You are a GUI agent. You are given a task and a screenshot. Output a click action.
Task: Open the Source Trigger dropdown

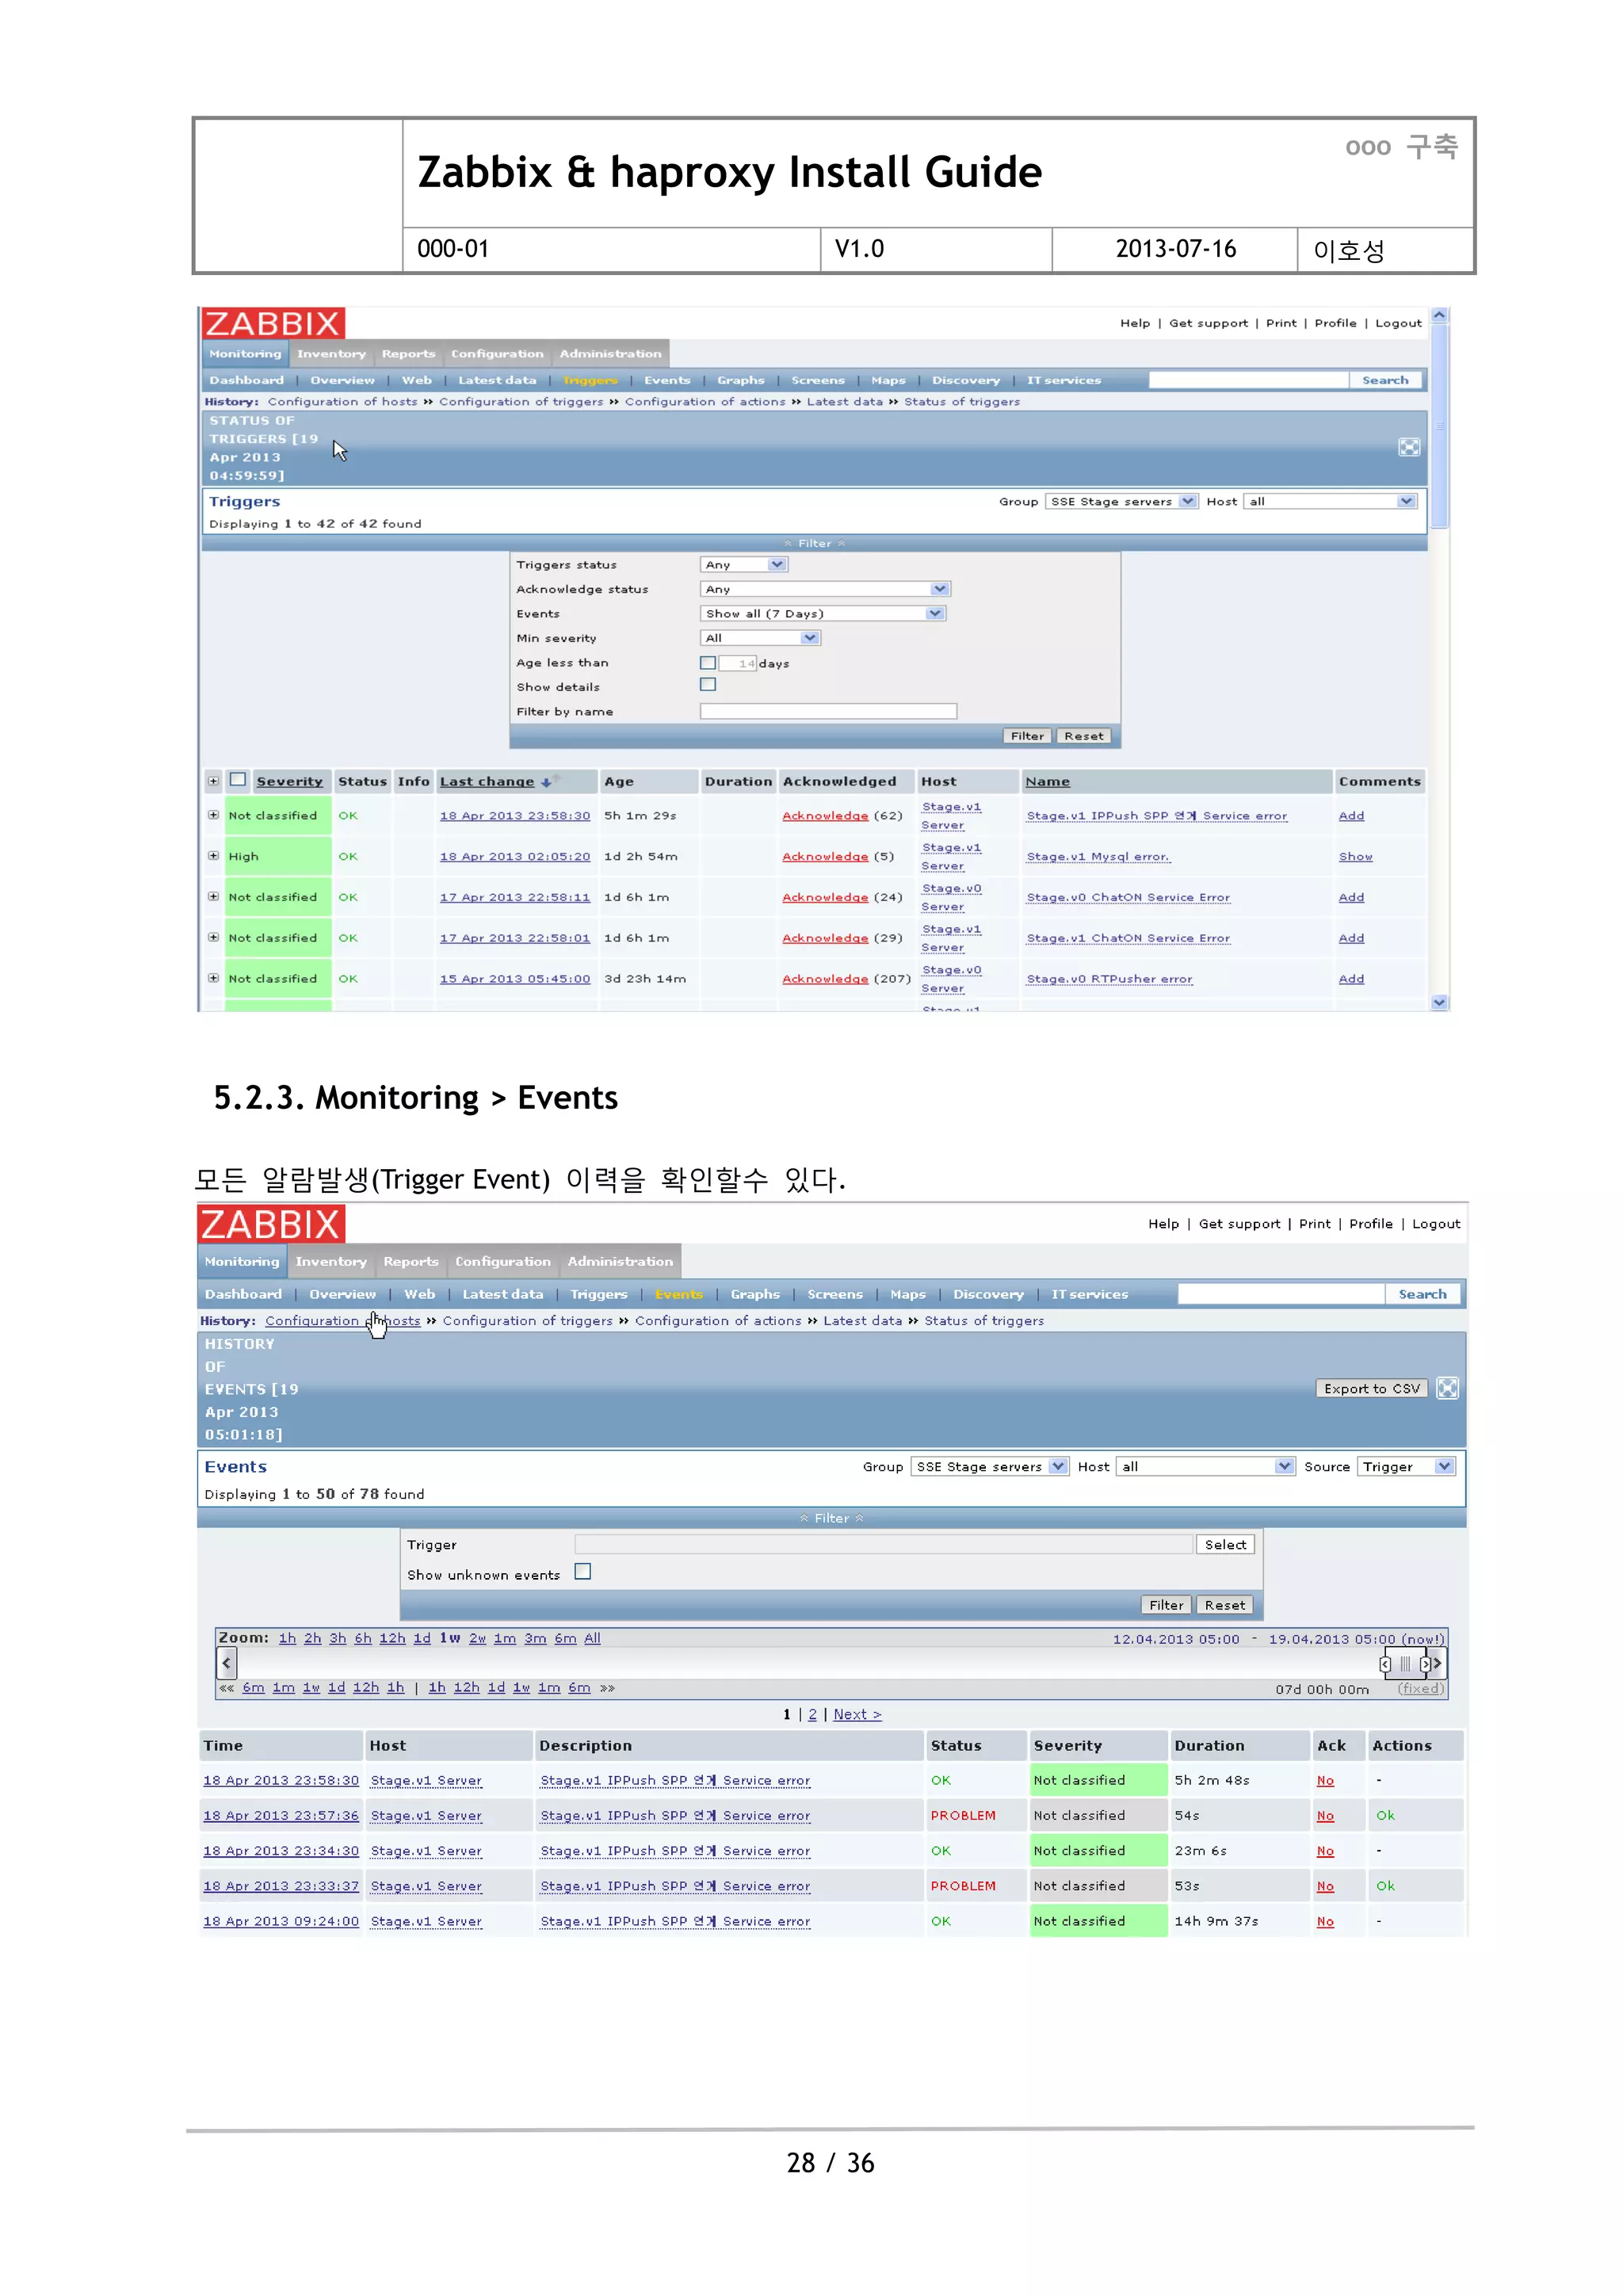pos(1405,1467)
